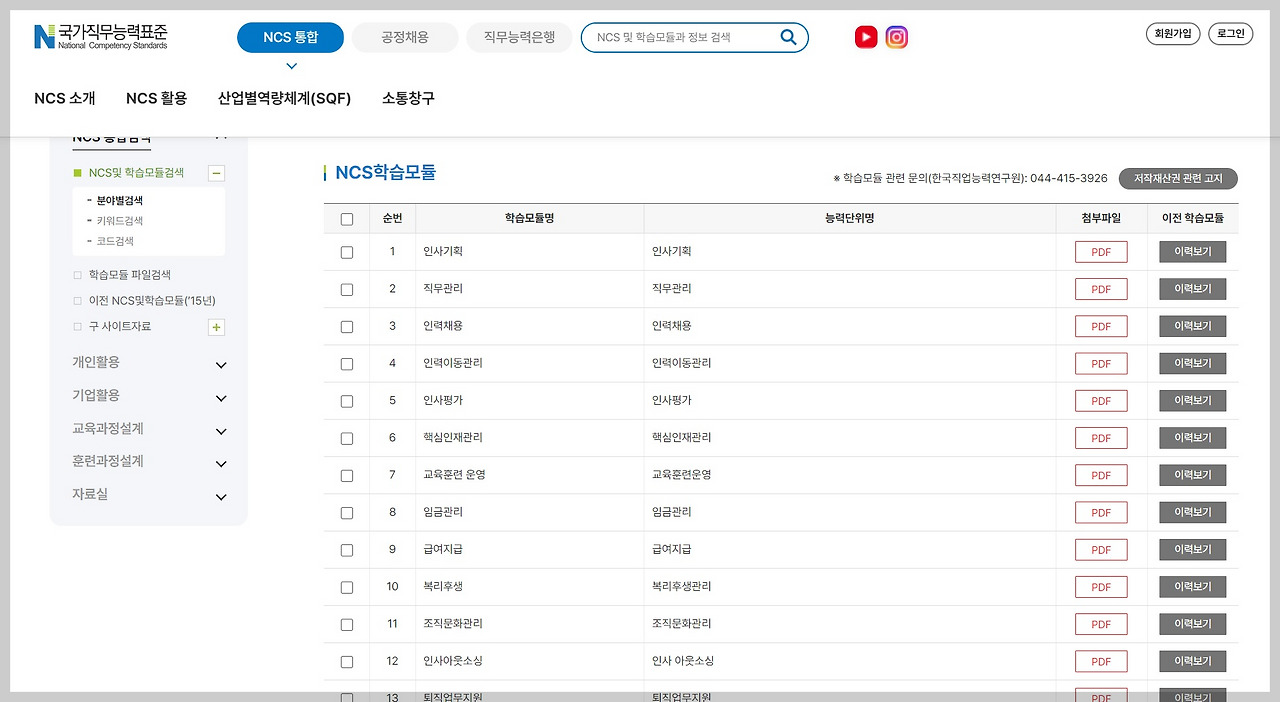Open the NCS 활용 menu

coord(156,98)
